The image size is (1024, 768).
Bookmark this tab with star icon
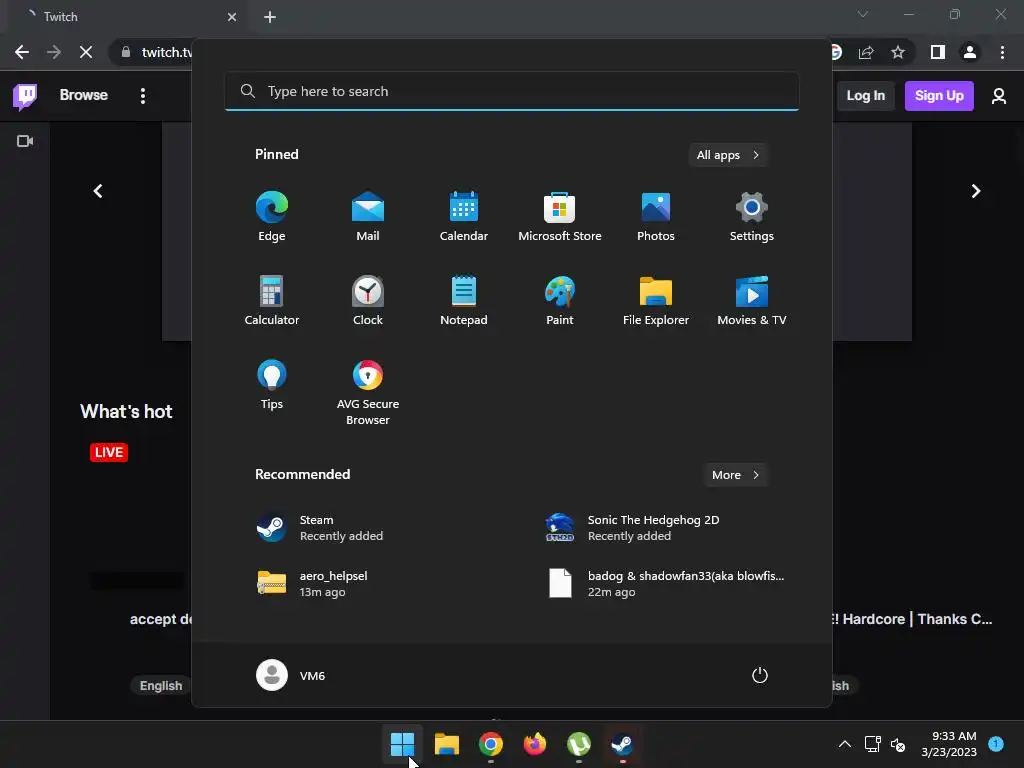[898, 52]
